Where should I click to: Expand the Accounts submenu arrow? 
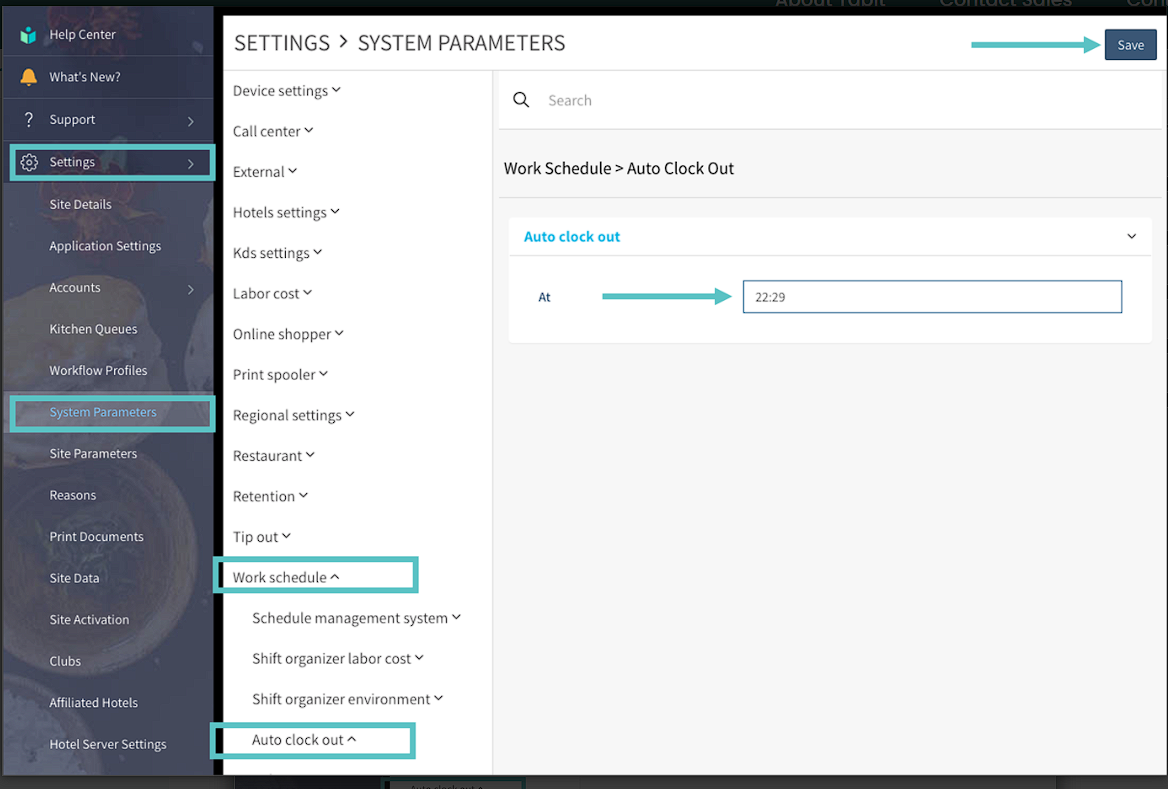click(x=190, y=289)
